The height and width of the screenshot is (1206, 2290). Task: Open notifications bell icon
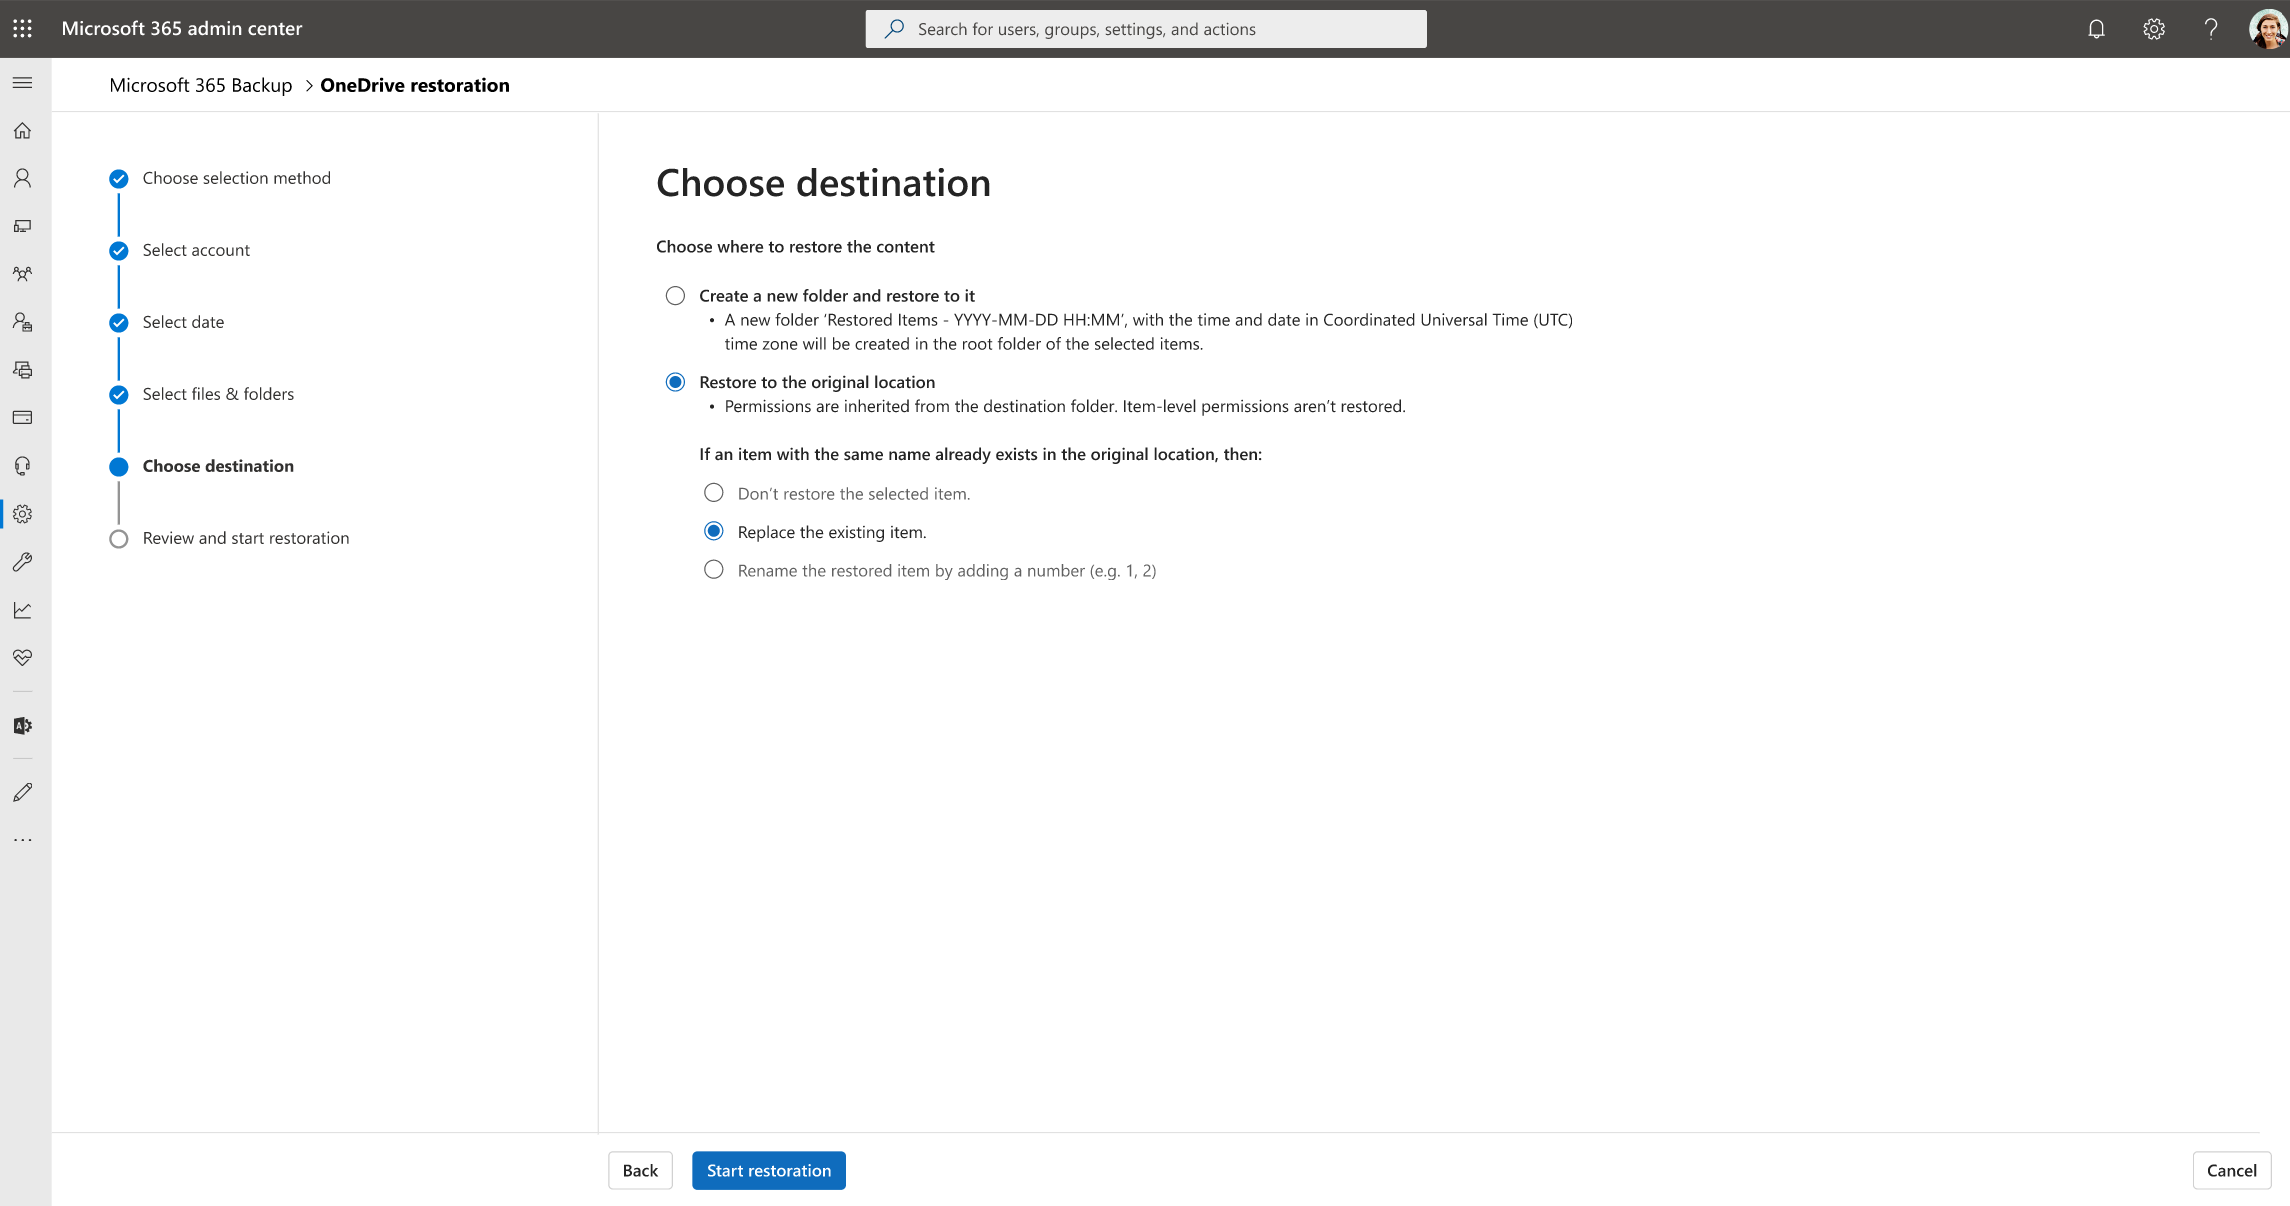(2096, 29)
